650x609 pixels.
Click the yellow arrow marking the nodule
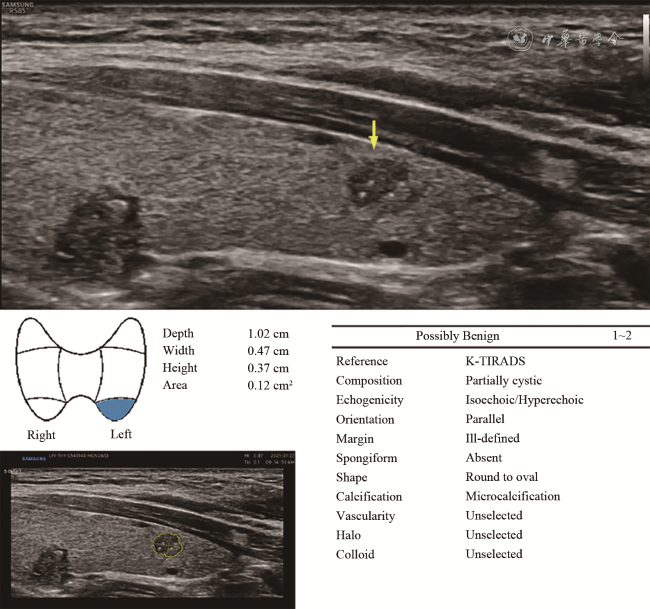click(x=374, y=135)
